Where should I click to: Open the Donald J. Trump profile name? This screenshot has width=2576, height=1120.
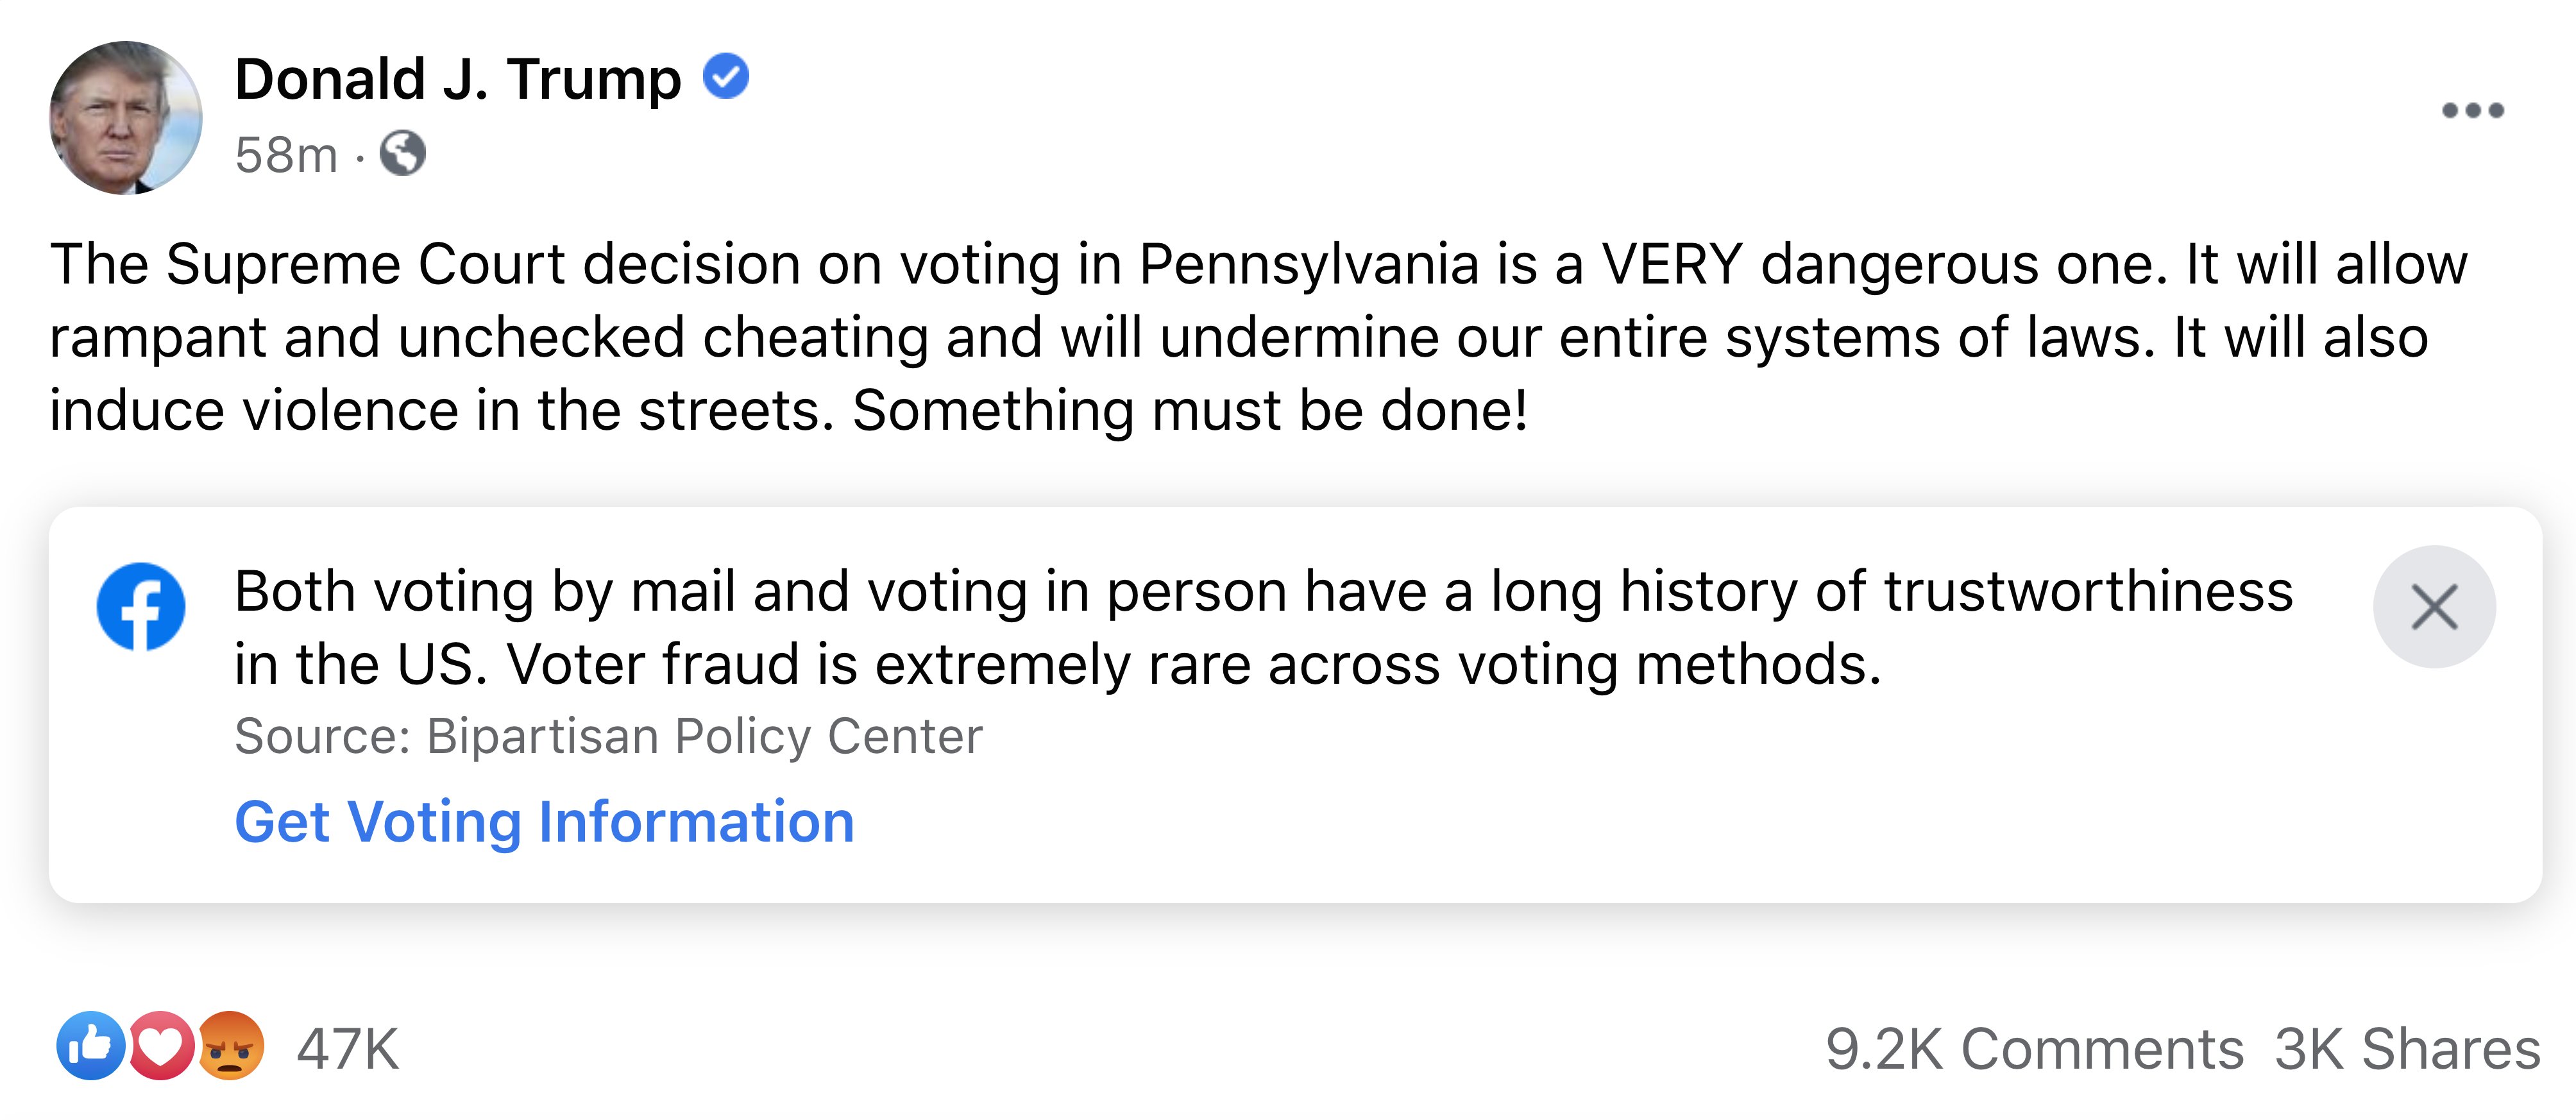(x=458, y=78)
